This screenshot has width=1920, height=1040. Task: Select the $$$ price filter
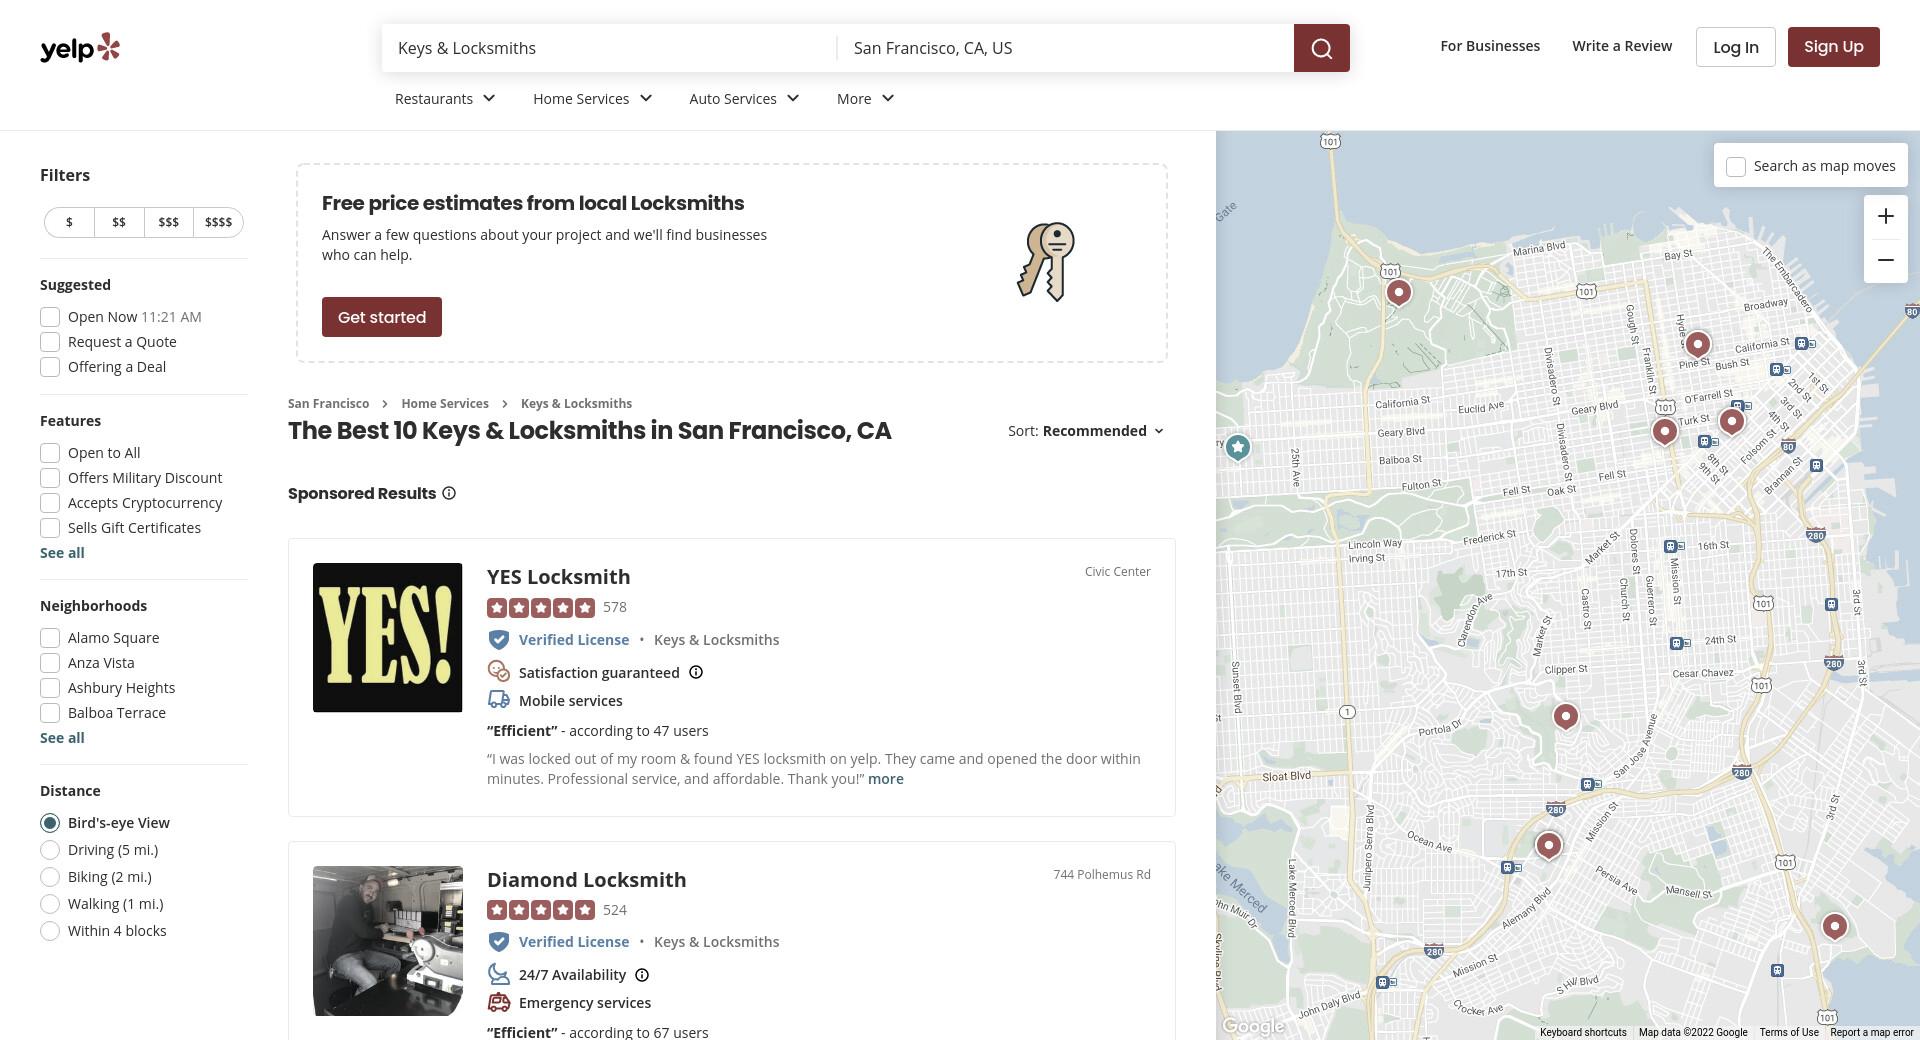(168, 222)
